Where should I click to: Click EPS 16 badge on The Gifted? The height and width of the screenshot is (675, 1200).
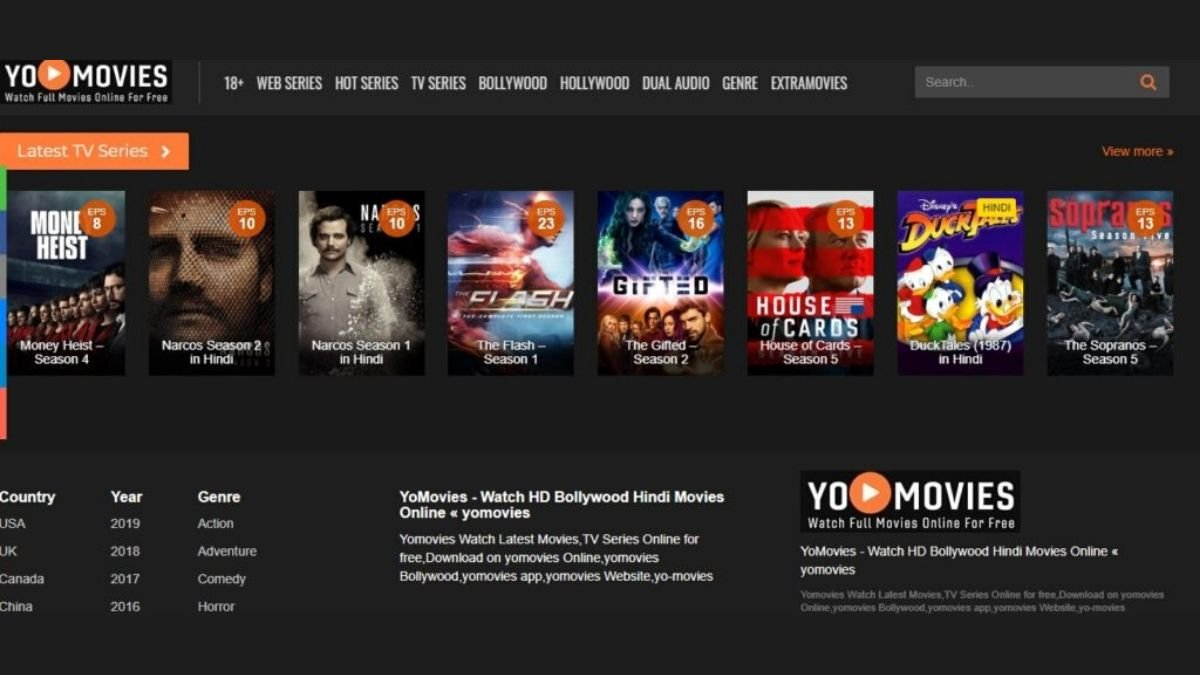tap(695, 218)
